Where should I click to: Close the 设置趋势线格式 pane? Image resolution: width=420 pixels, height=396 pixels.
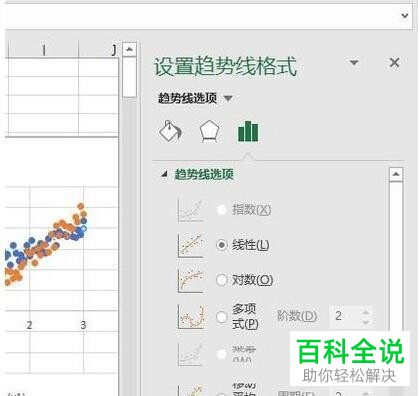pyautogui.click(x=395, y=62)
